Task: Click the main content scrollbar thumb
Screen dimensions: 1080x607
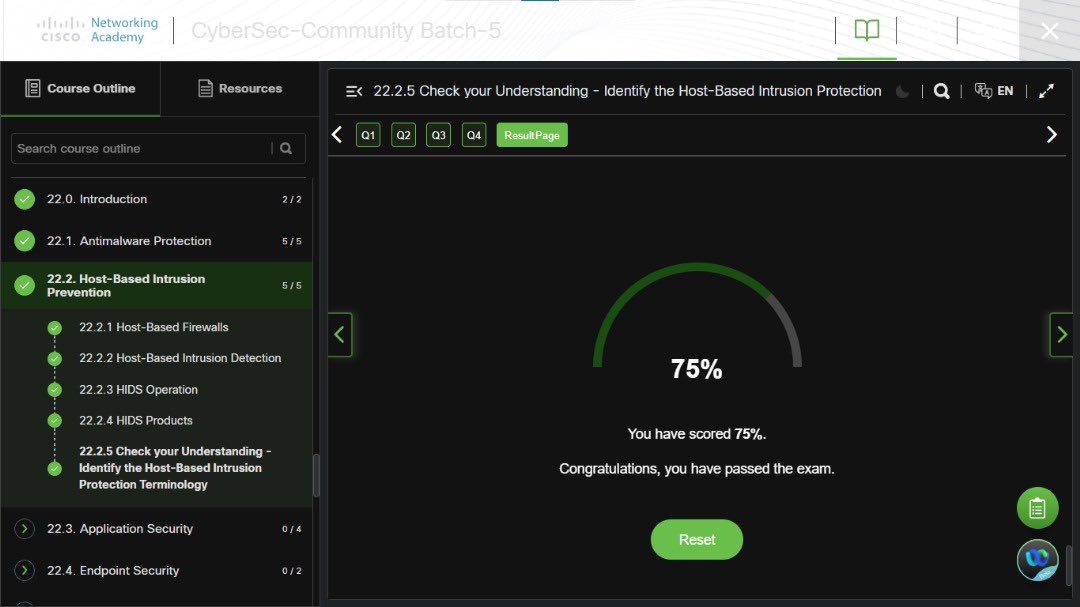Action: [x=1069, y=566]
